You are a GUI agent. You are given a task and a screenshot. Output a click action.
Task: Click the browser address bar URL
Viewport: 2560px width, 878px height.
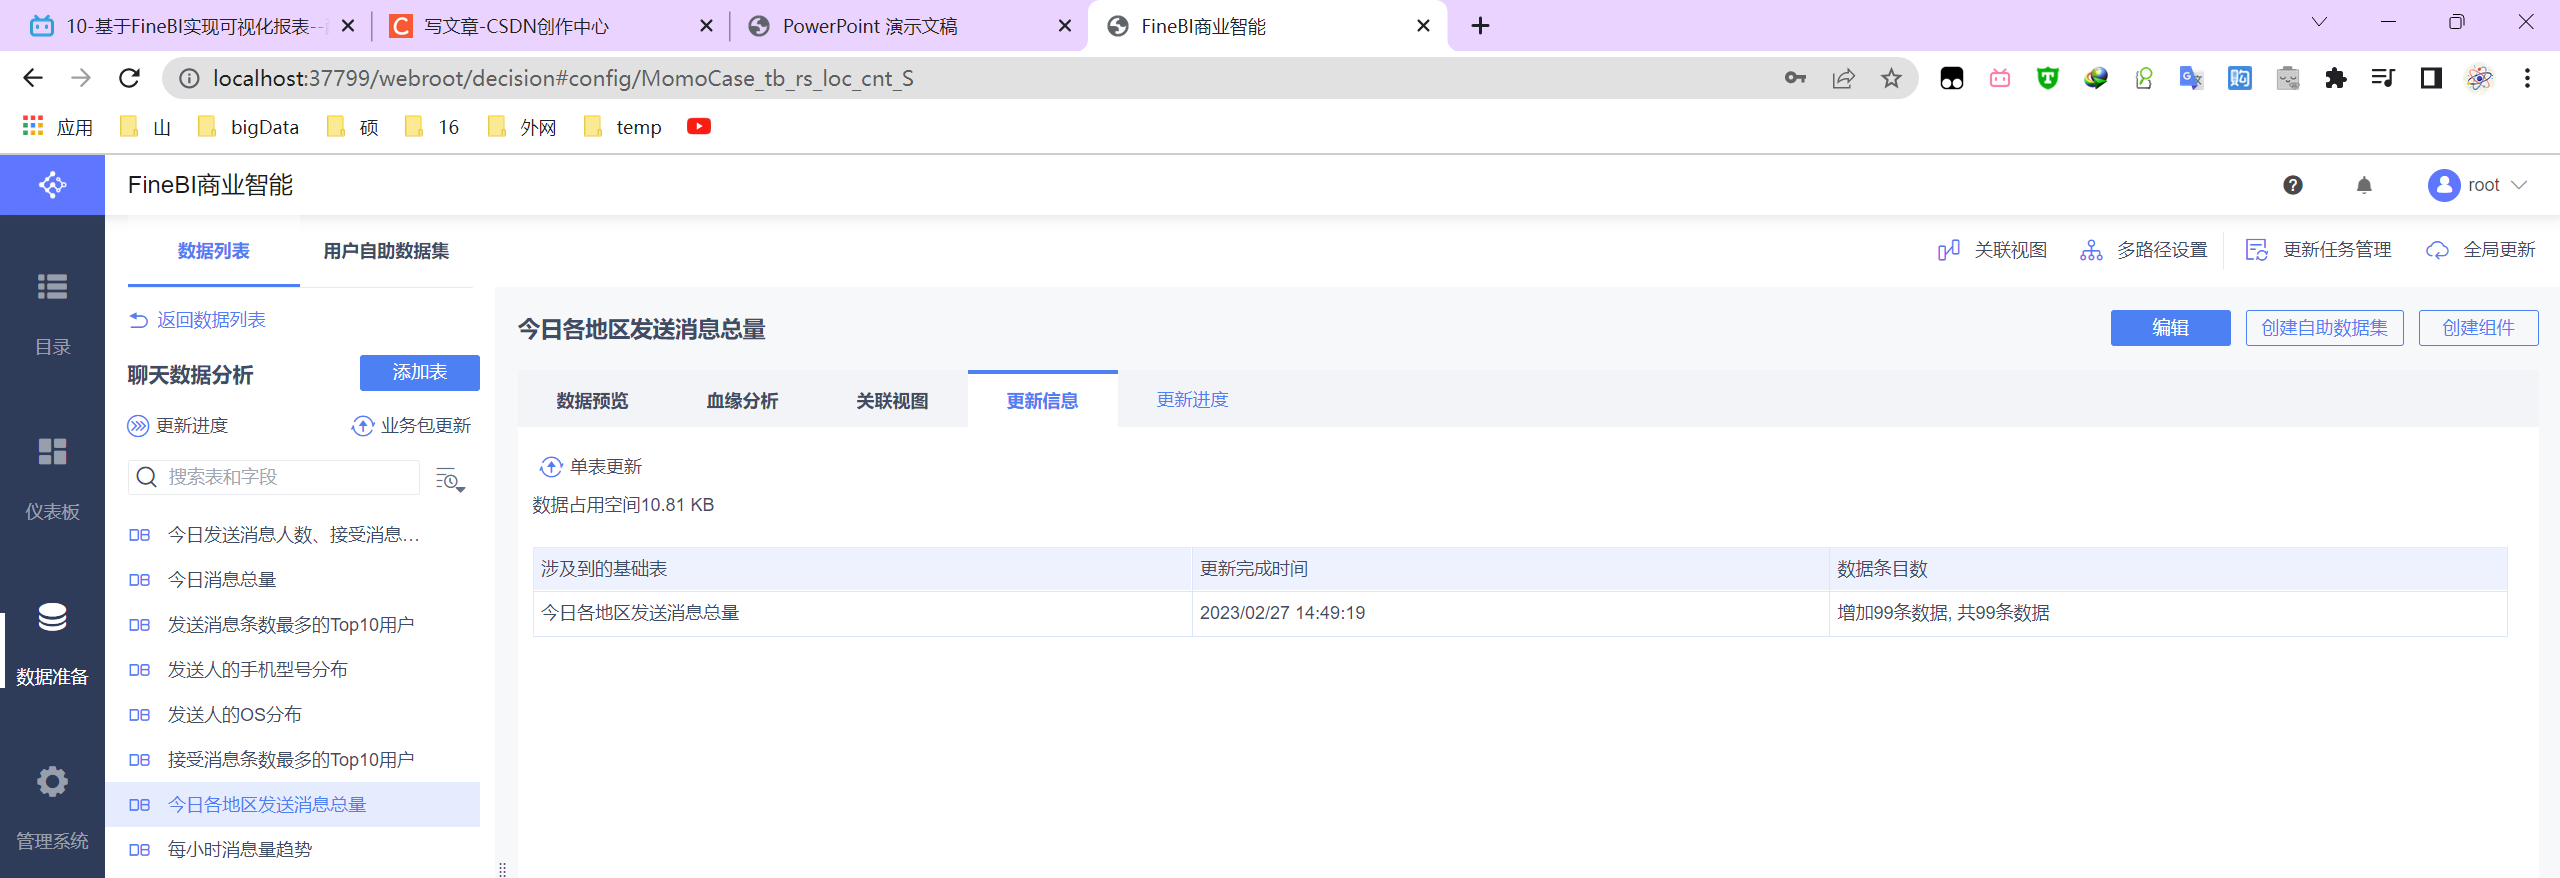coord(563,78)
